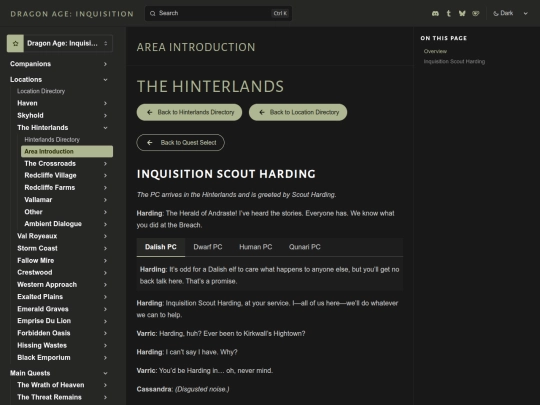Open the Dragon Age: Inquisi... section selector

(x=60, y=43)
